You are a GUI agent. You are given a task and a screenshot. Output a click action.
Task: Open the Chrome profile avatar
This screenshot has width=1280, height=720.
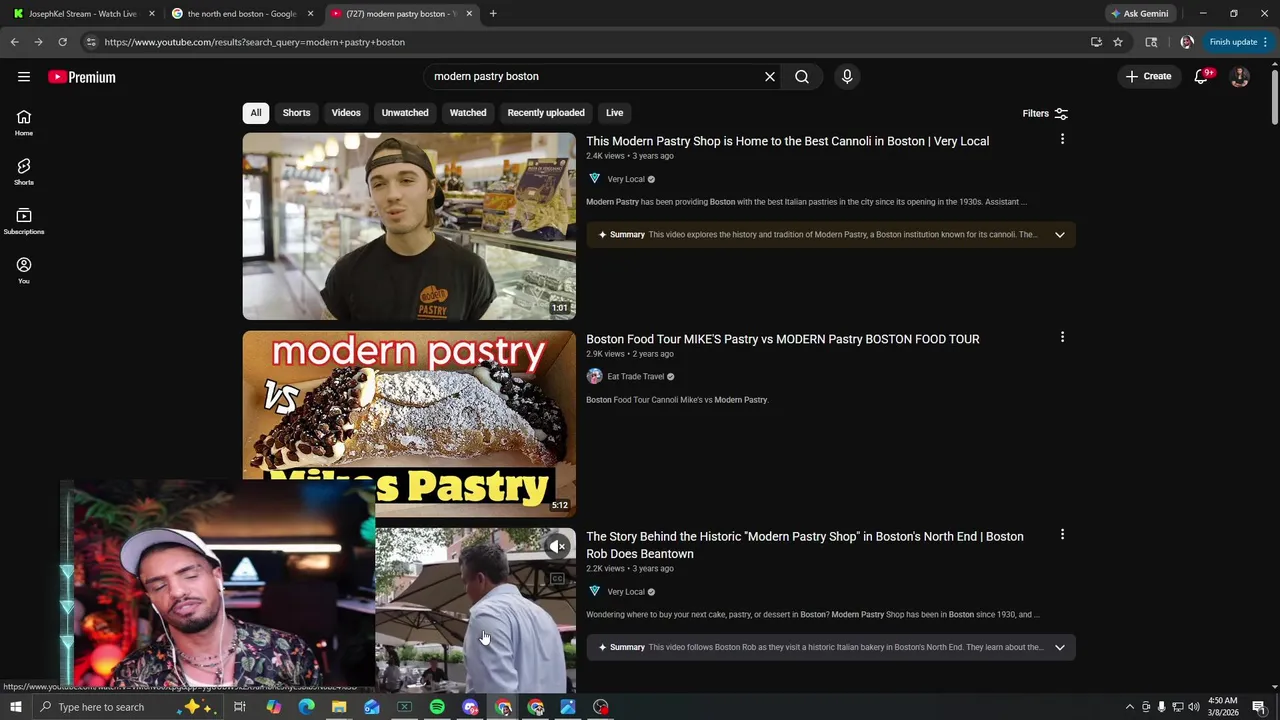point(1187,42)
